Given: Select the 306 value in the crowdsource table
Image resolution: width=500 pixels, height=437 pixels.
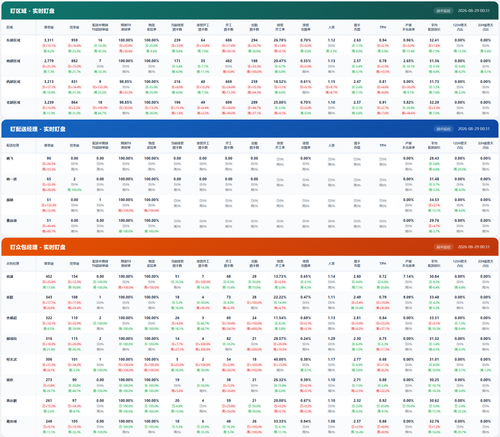Looking at the screenshot, I should [49, 359].
